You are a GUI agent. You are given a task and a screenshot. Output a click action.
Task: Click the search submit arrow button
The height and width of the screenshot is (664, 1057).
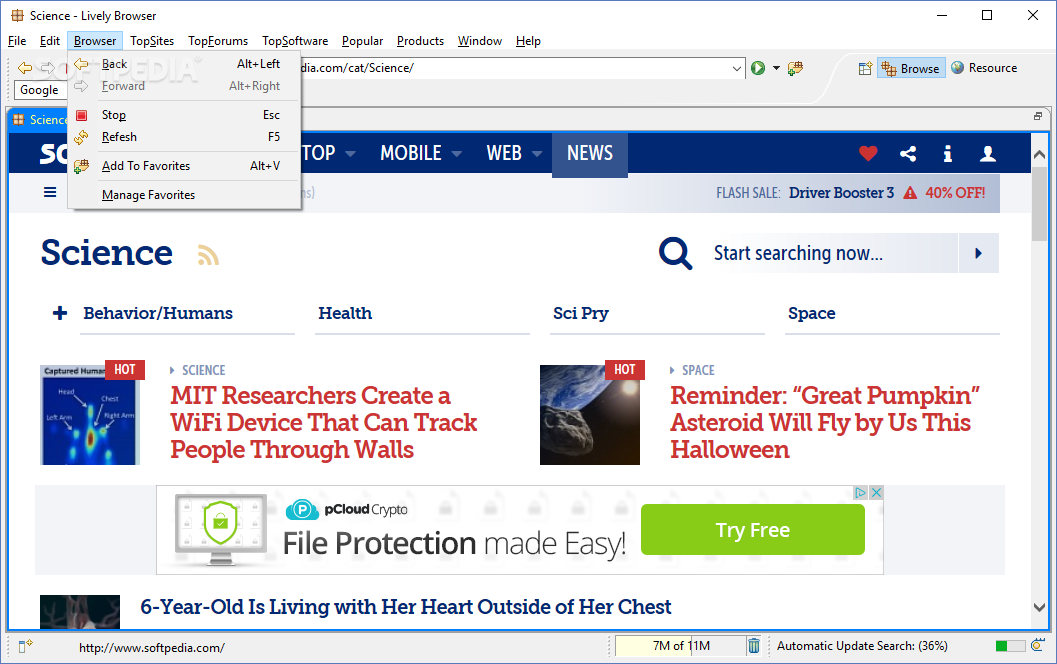[x=978, y=253]
